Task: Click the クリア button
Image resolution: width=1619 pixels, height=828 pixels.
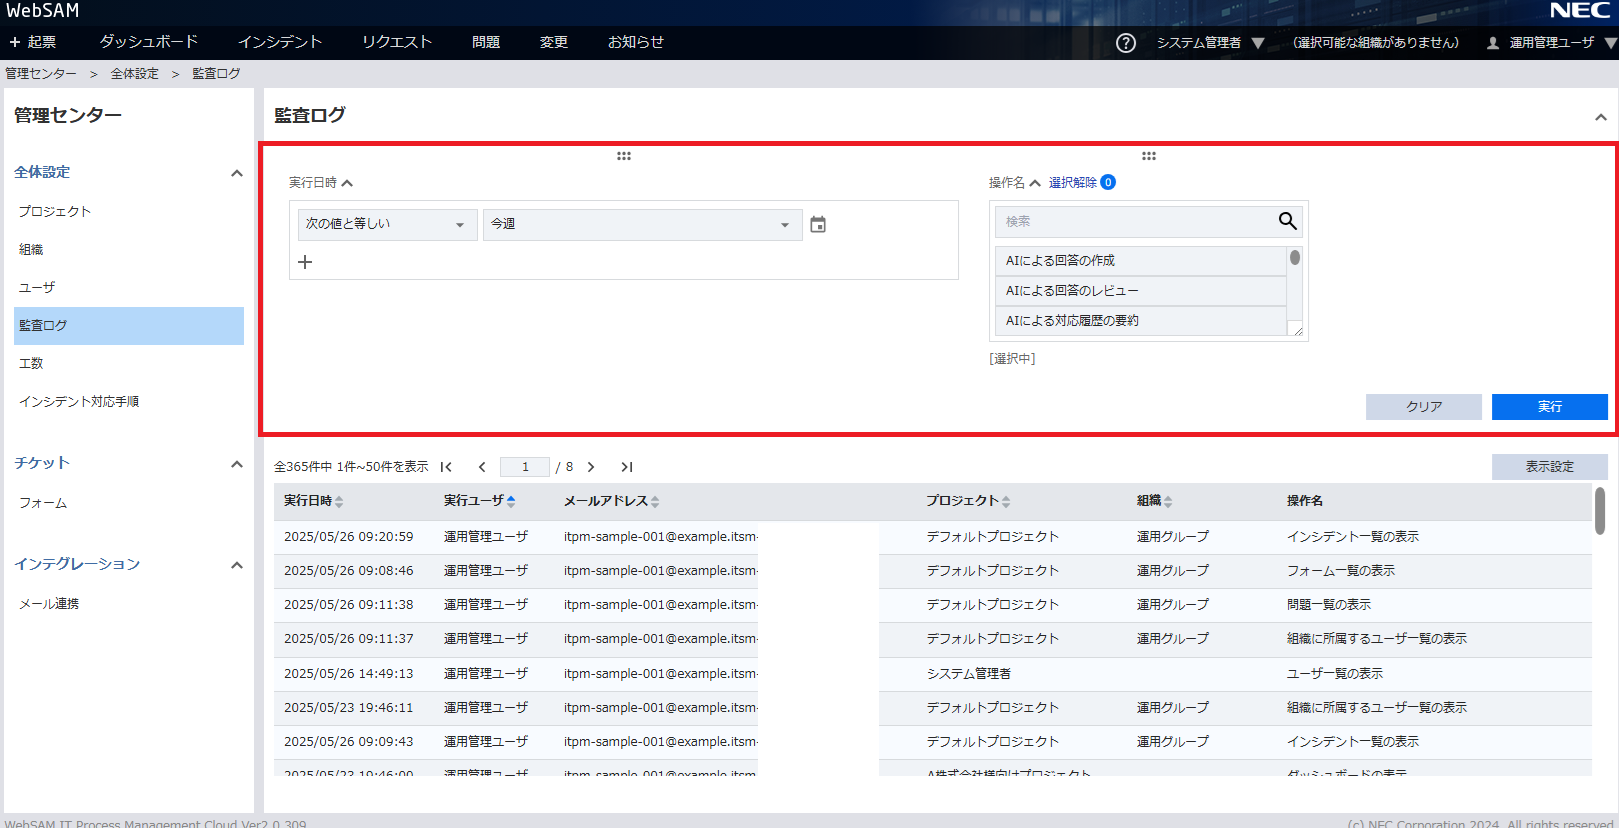Action: (x=1423, y=407)
